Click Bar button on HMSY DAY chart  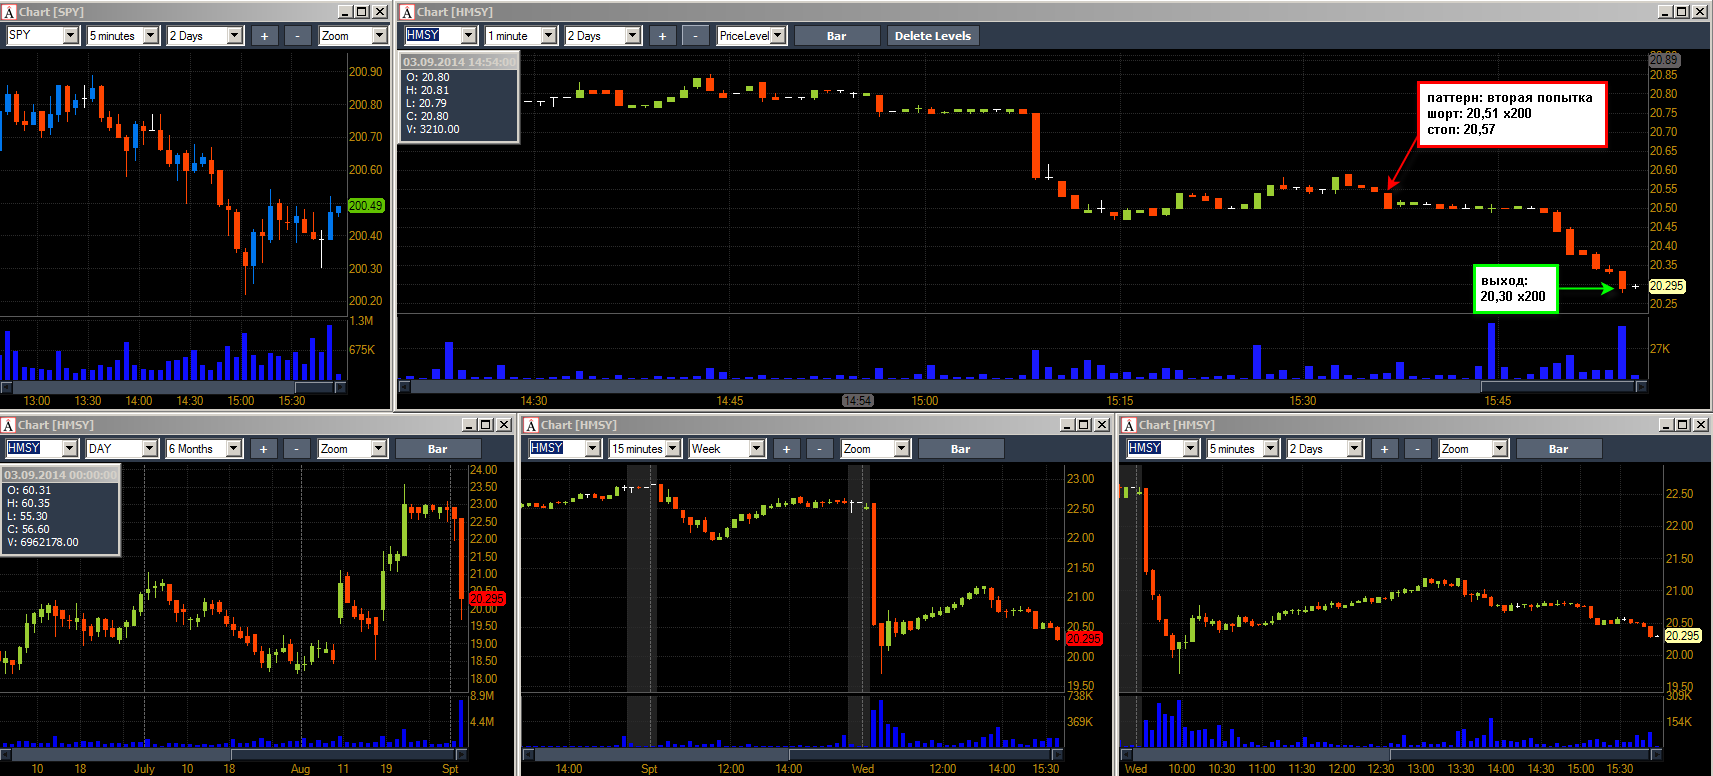pyautogui.click(x=438, y=449)
